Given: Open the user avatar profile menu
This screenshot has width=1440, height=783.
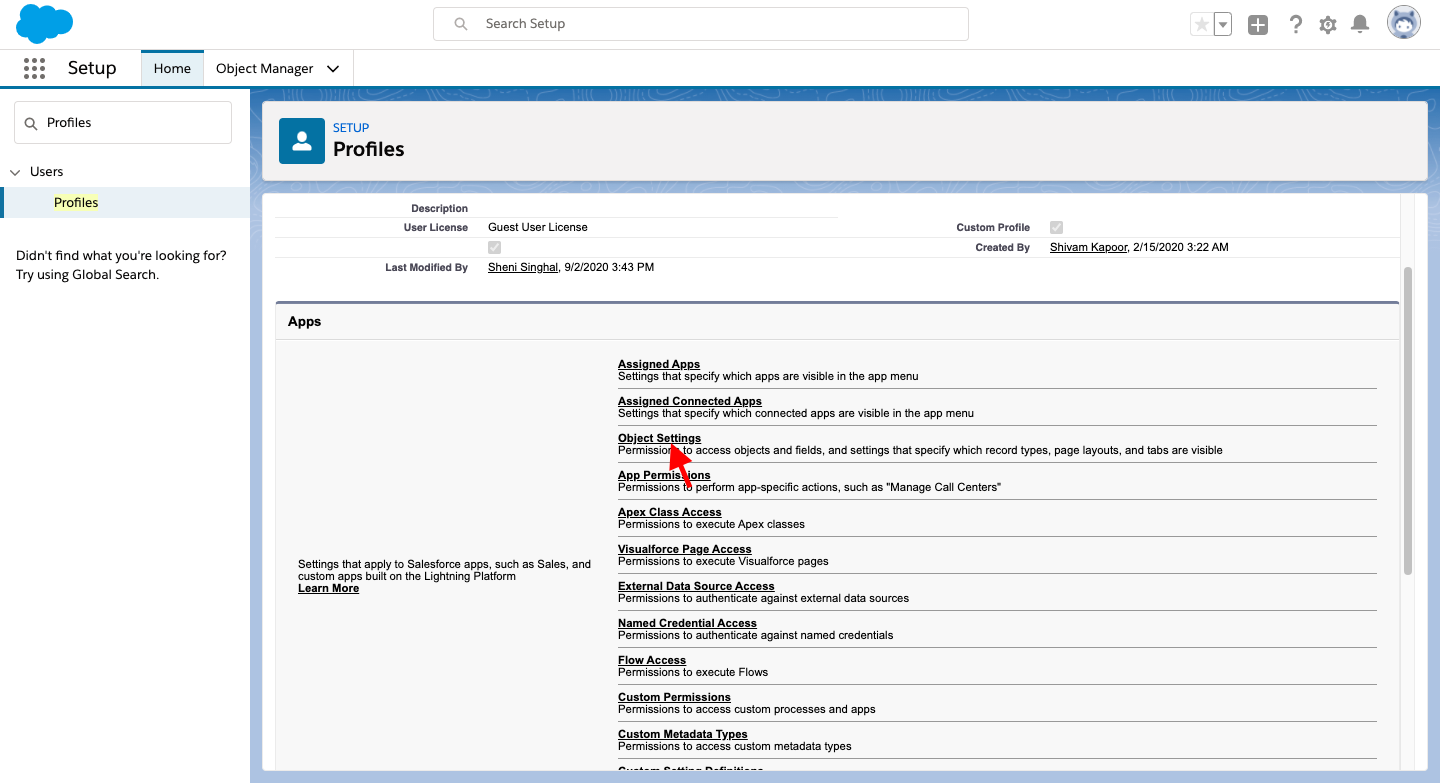Looking at the screenshot, I should (1404, 24).
